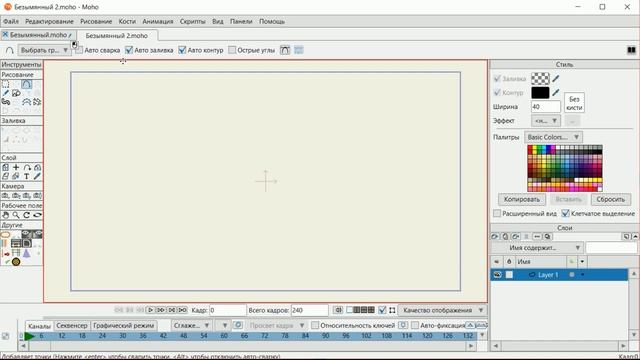Open the Basic Colors palette dropdown
640x360 pixels.
[553, 137]
